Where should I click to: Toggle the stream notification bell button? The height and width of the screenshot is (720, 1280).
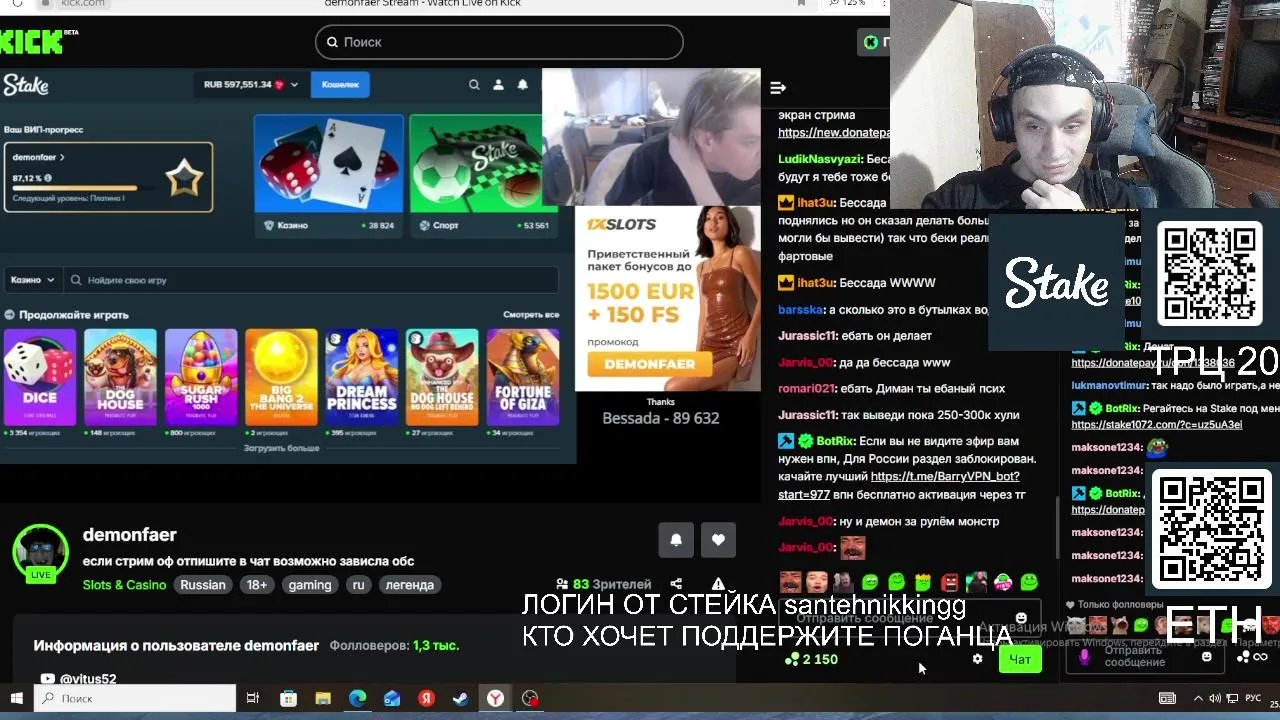(676, 540)
